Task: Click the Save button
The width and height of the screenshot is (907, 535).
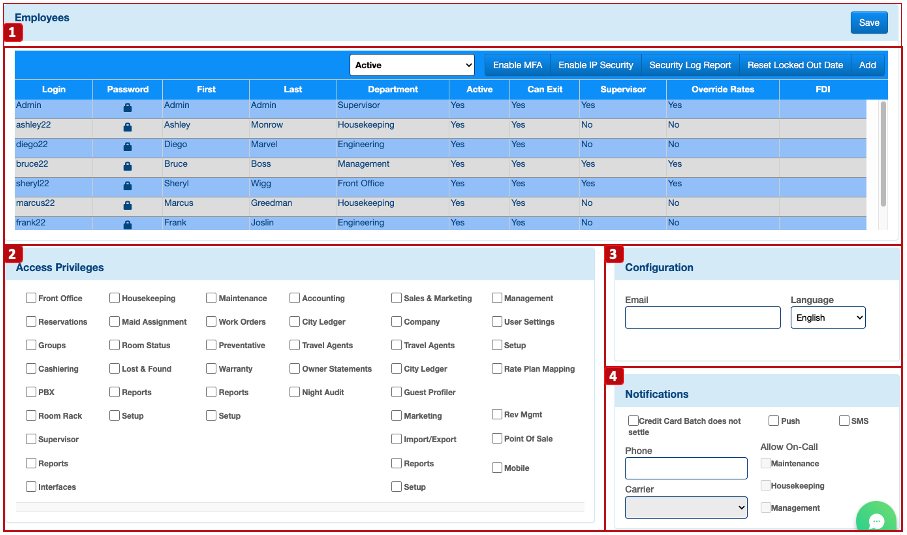Action: click(869, 23)
